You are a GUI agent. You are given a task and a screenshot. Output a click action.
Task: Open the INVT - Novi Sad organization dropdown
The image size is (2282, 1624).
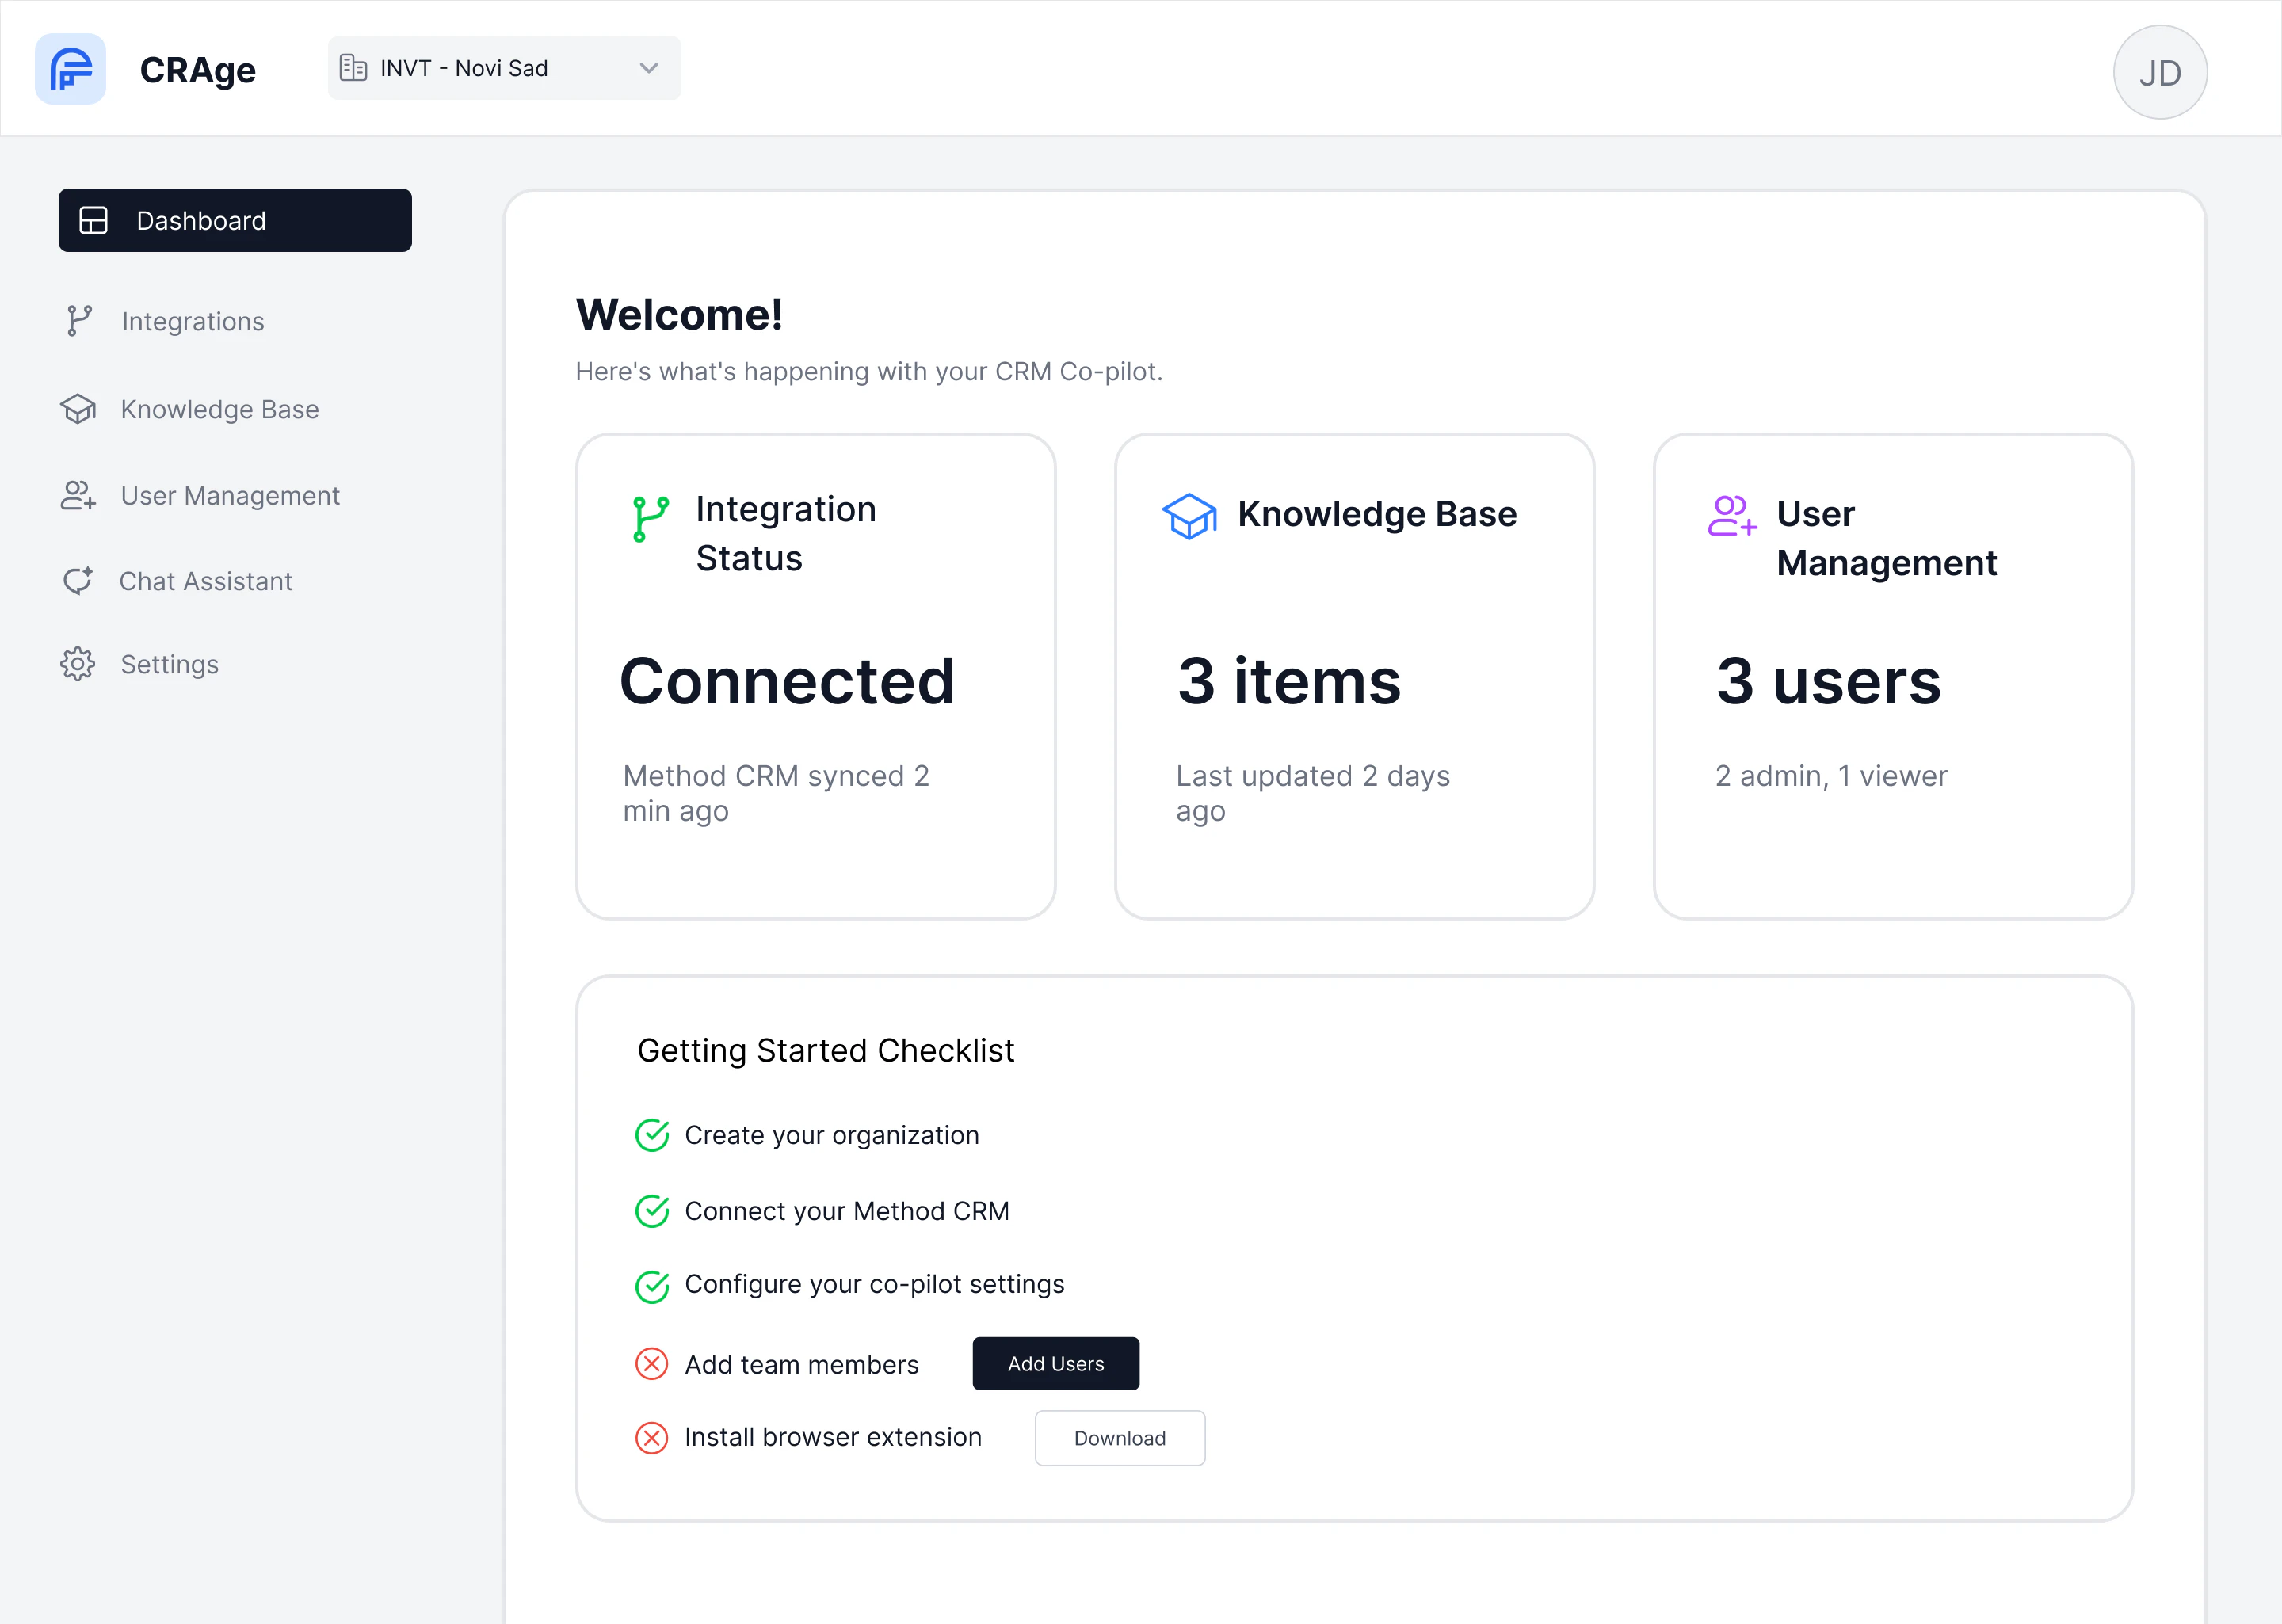tap(503, 68)
